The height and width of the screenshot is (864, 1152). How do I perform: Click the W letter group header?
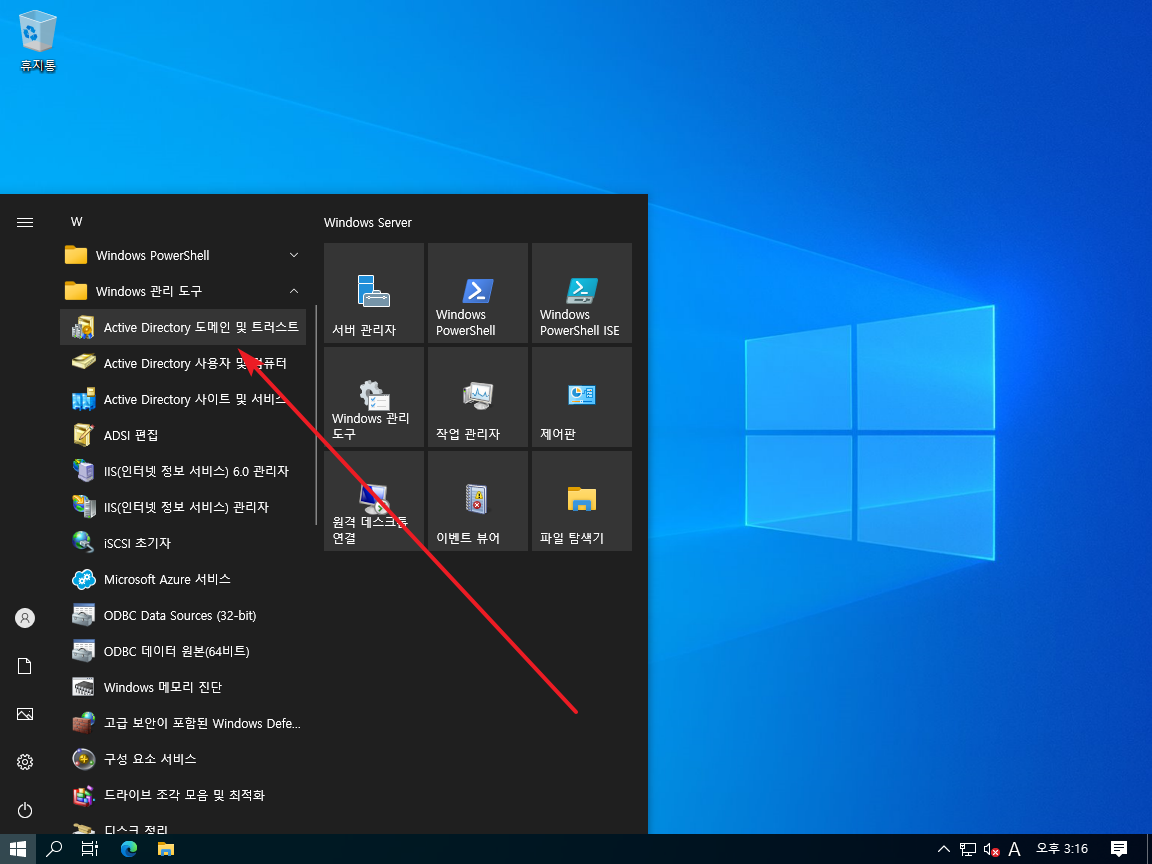tap(76, 222)
